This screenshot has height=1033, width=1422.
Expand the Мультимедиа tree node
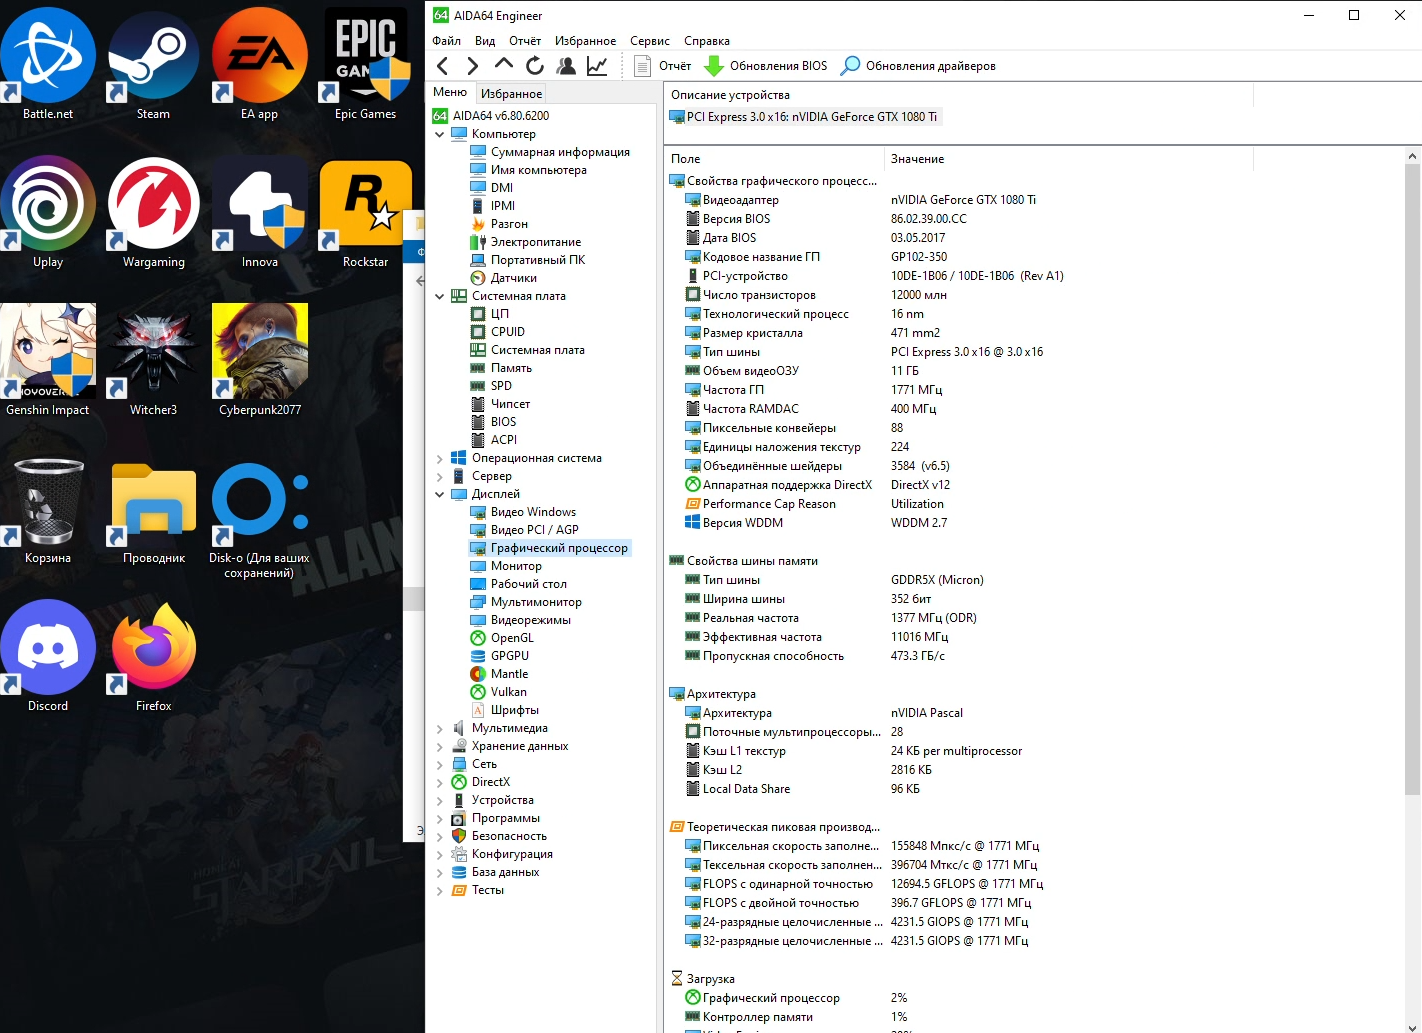click(x=439, y=728)
